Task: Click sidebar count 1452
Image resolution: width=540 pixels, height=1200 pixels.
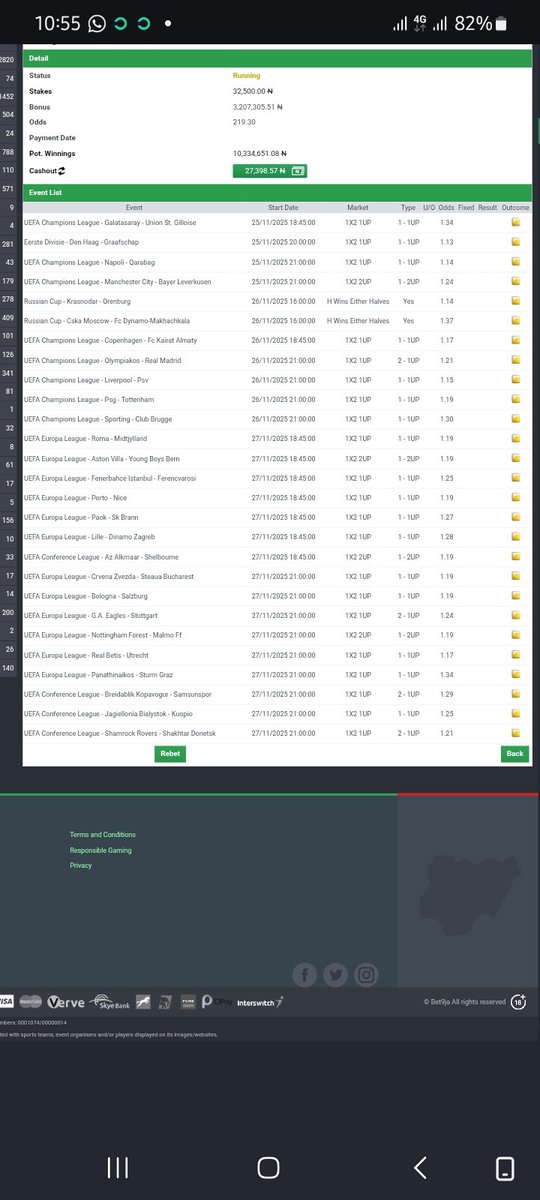Action: [7, 96]
